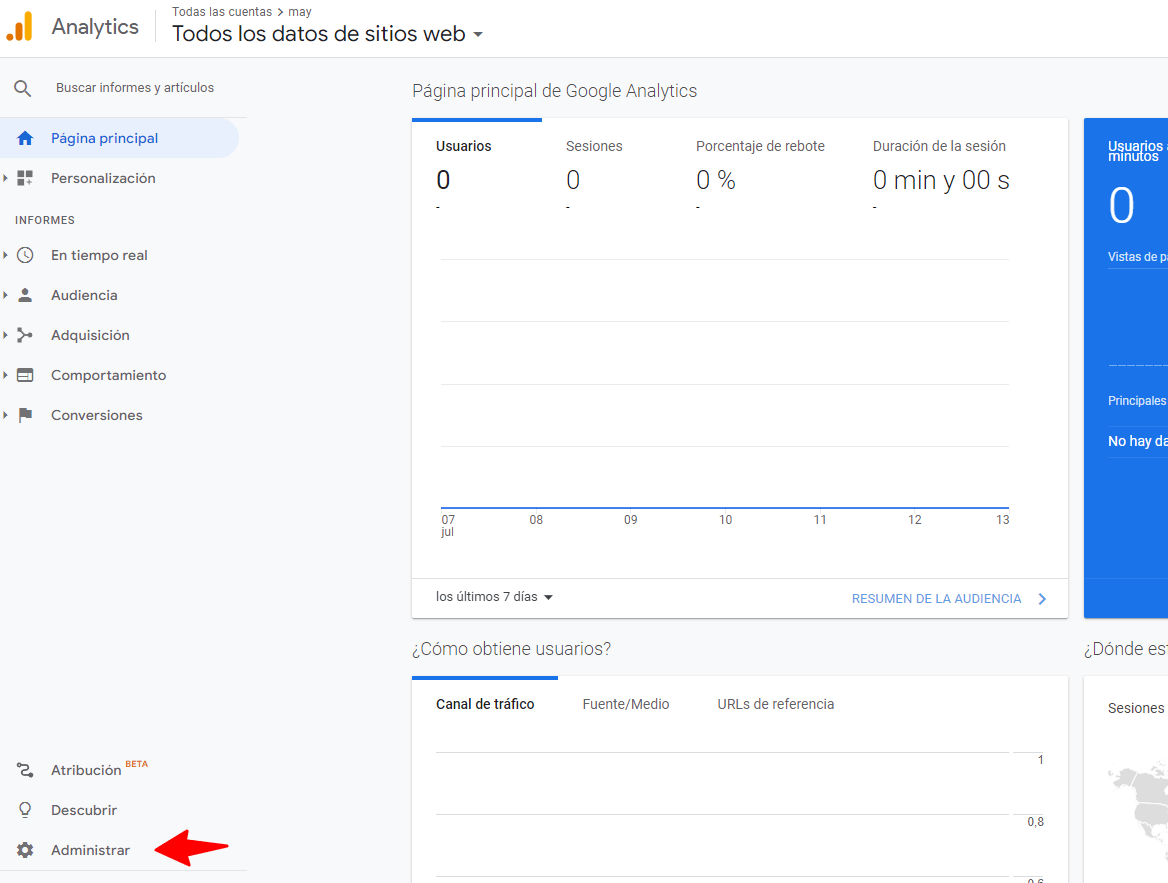The height and width of the screenshot is (883, 1168).
Task: Click the Atribución path icon
Action: [x=25, y=770]
